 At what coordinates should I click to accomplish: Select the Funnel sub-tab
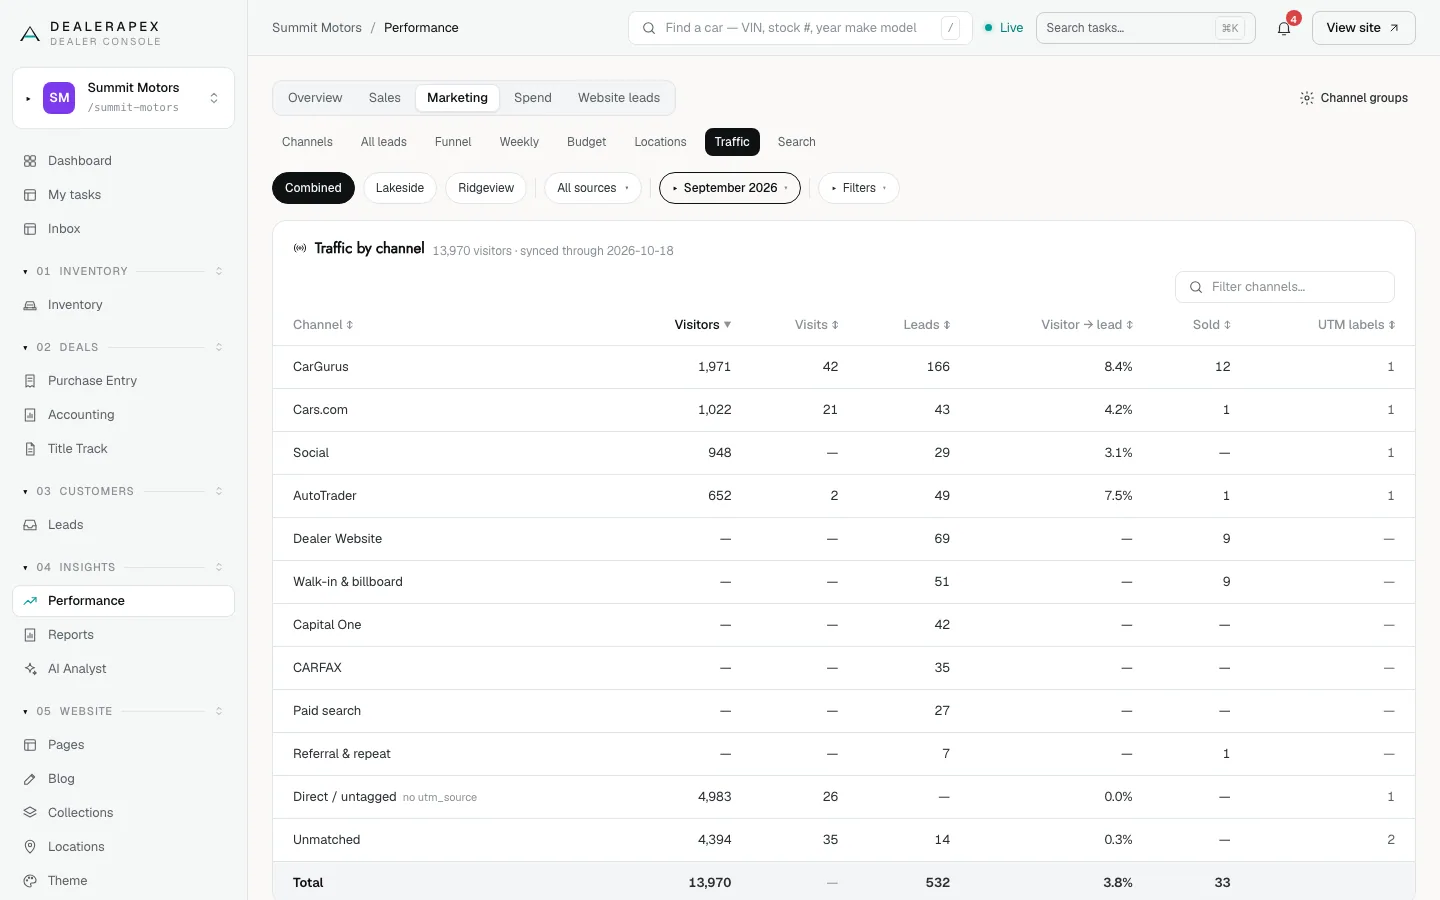point(453,142)
